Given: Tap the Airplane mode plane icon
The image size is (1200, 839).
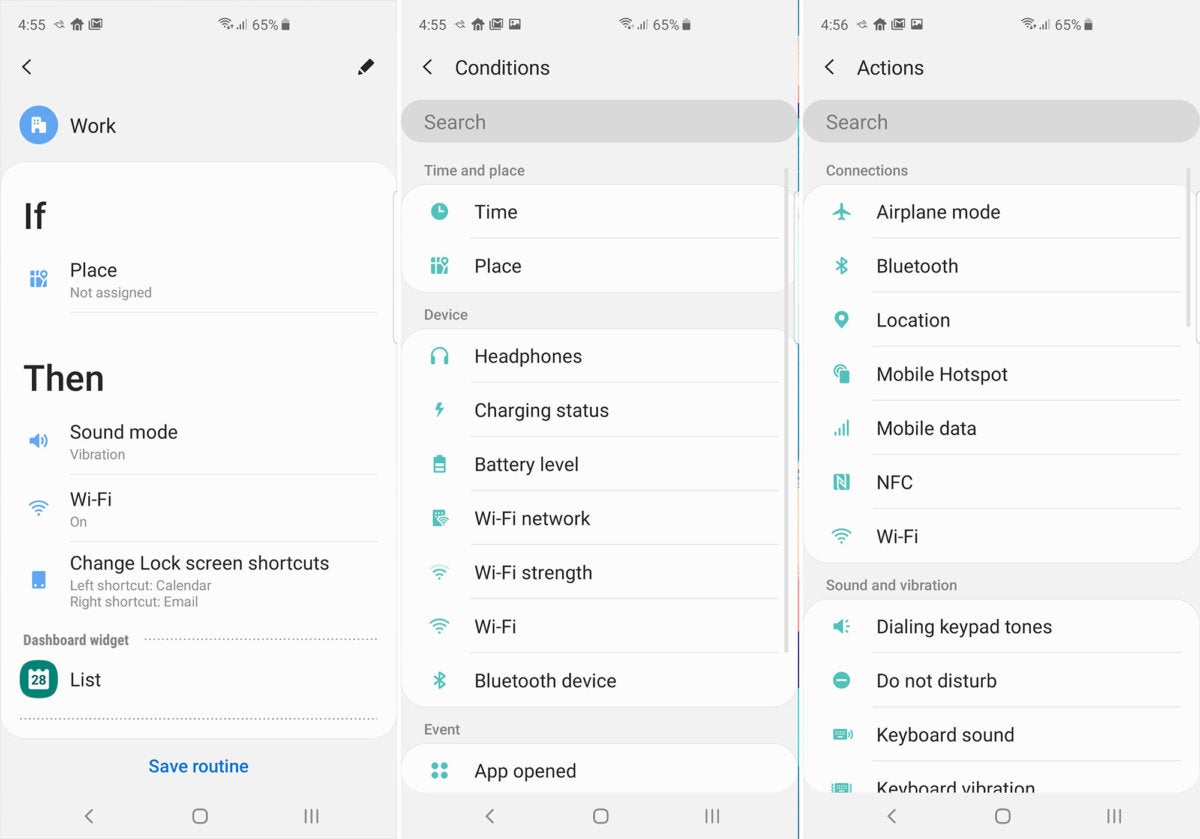Looking at the screenshot, I should point(841,211).
